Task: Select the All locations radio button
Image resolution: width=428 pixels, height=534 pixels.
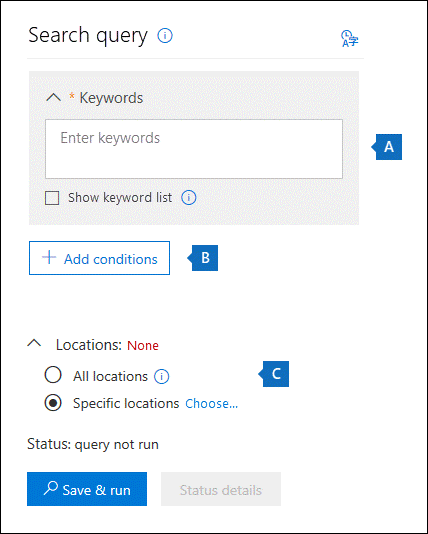Action: point(53,375)
